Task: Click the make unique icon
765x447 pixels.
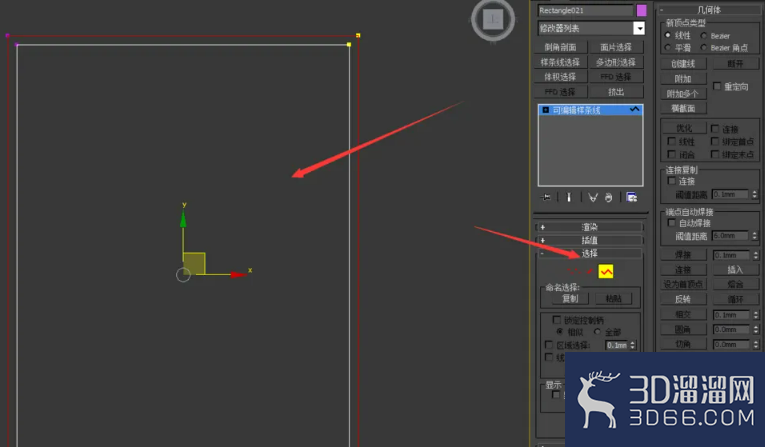Action: [593, 197]
